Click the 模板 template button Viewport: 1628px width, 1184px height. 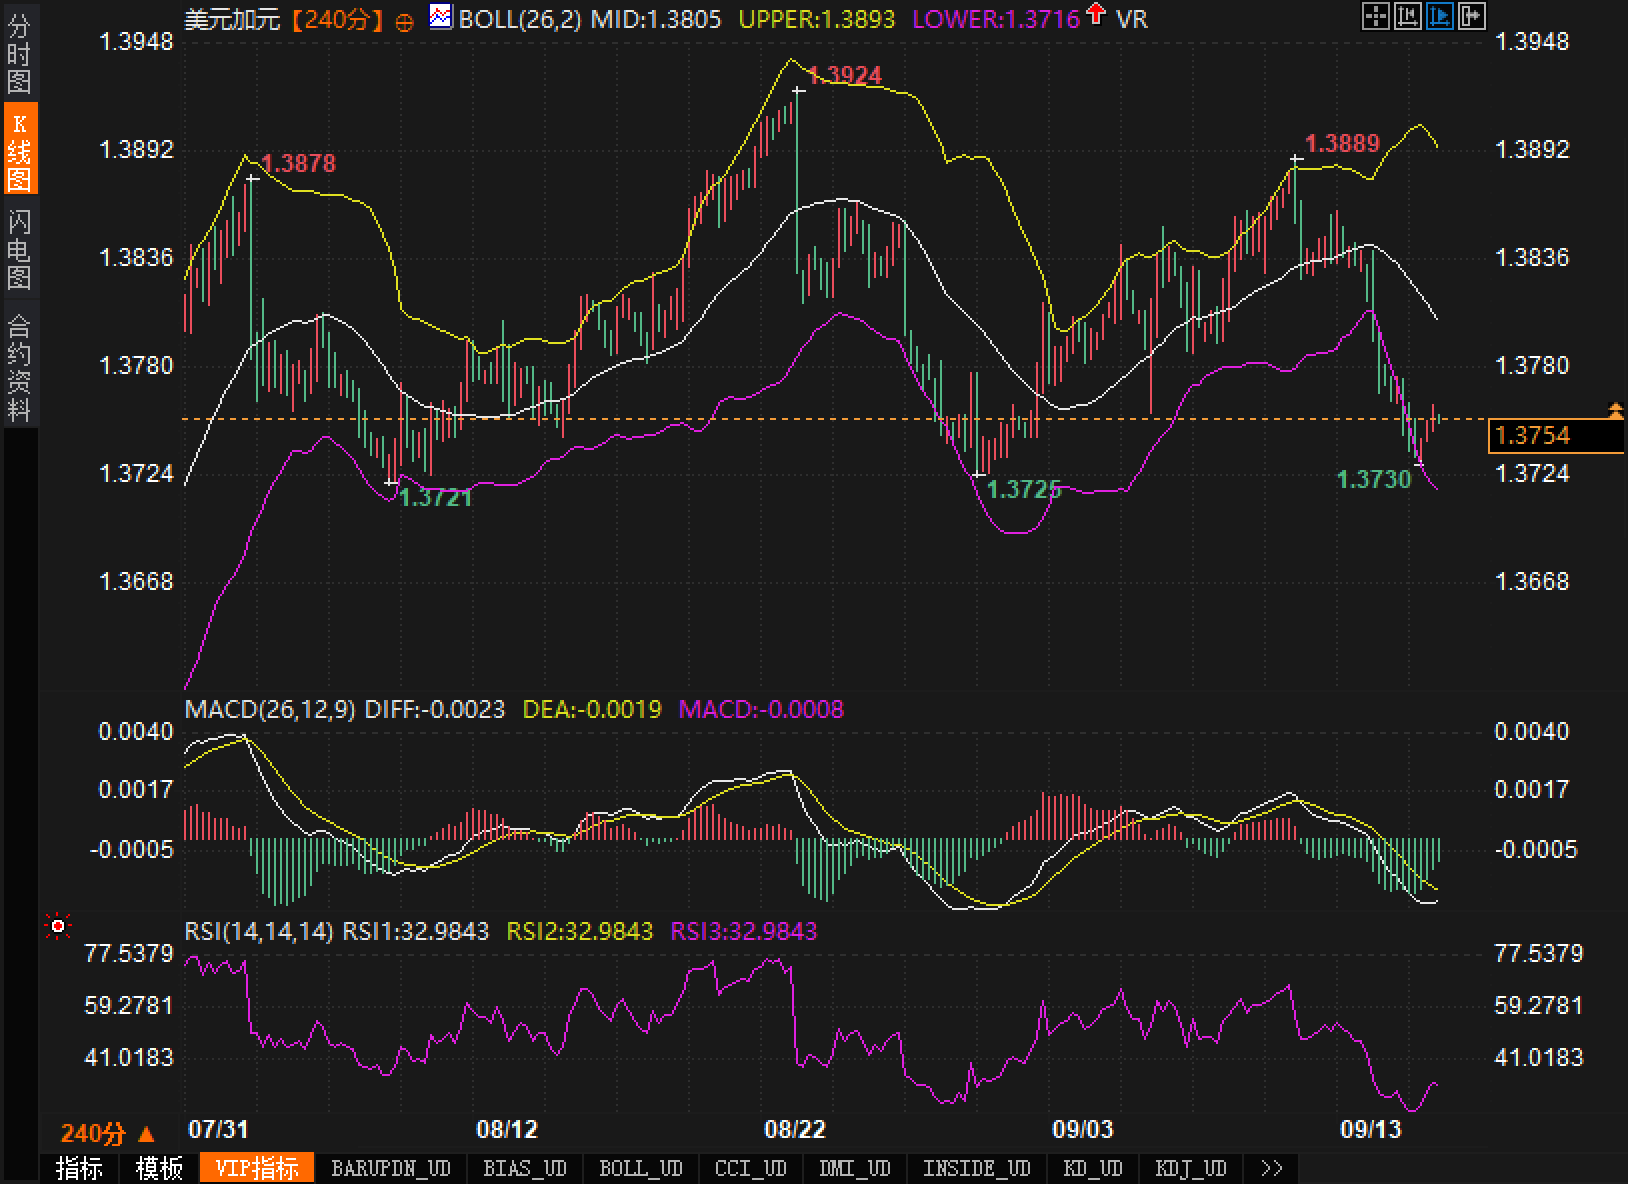160,1168
